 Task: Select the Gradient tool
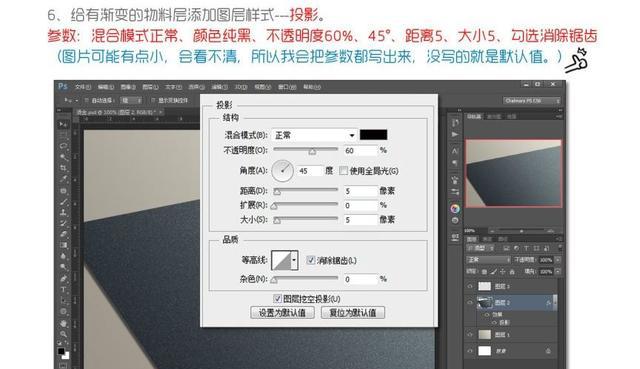(63, 245)
